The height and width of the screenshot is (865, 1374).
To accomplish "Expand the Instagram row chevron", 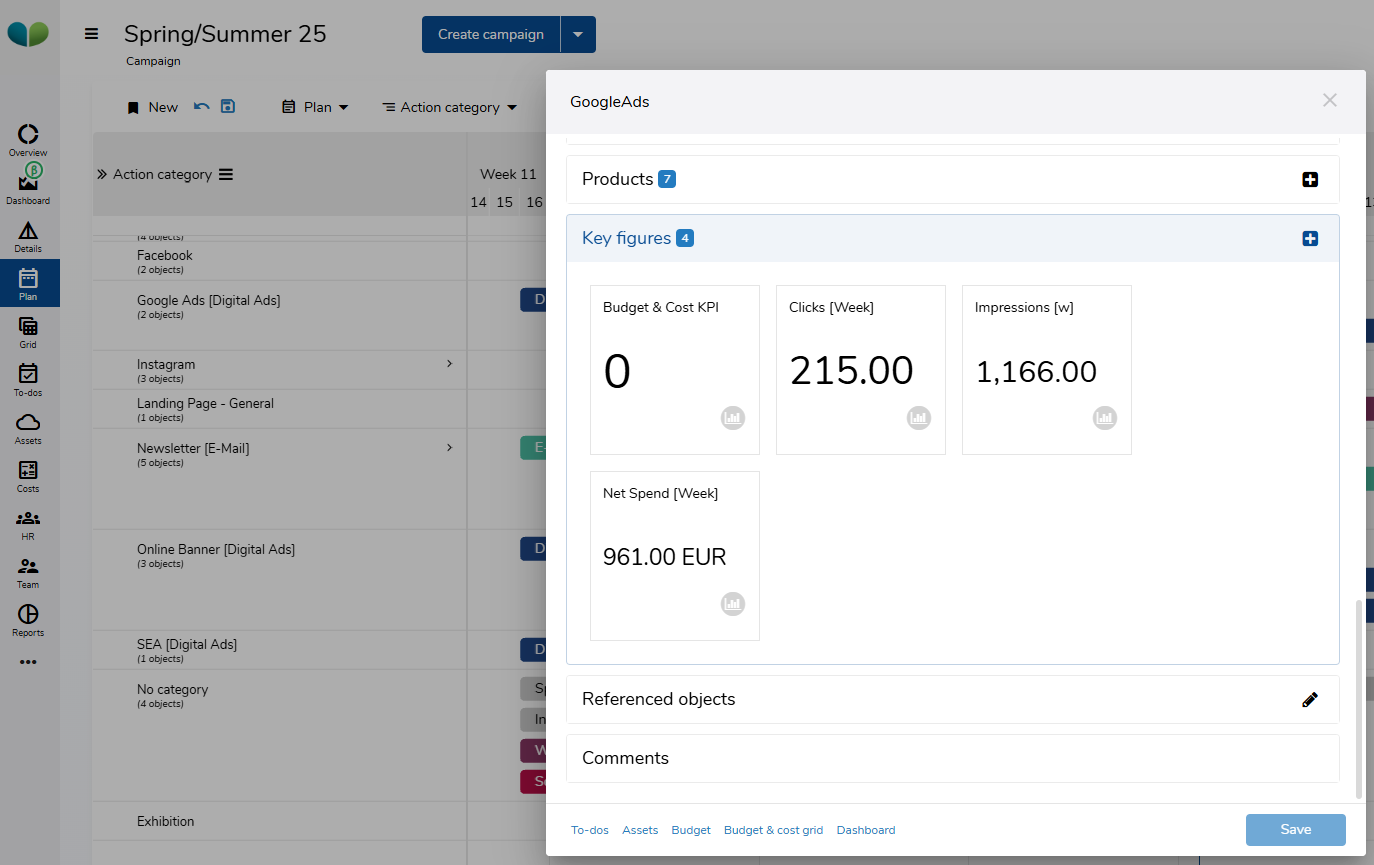I will pos(449,364).
